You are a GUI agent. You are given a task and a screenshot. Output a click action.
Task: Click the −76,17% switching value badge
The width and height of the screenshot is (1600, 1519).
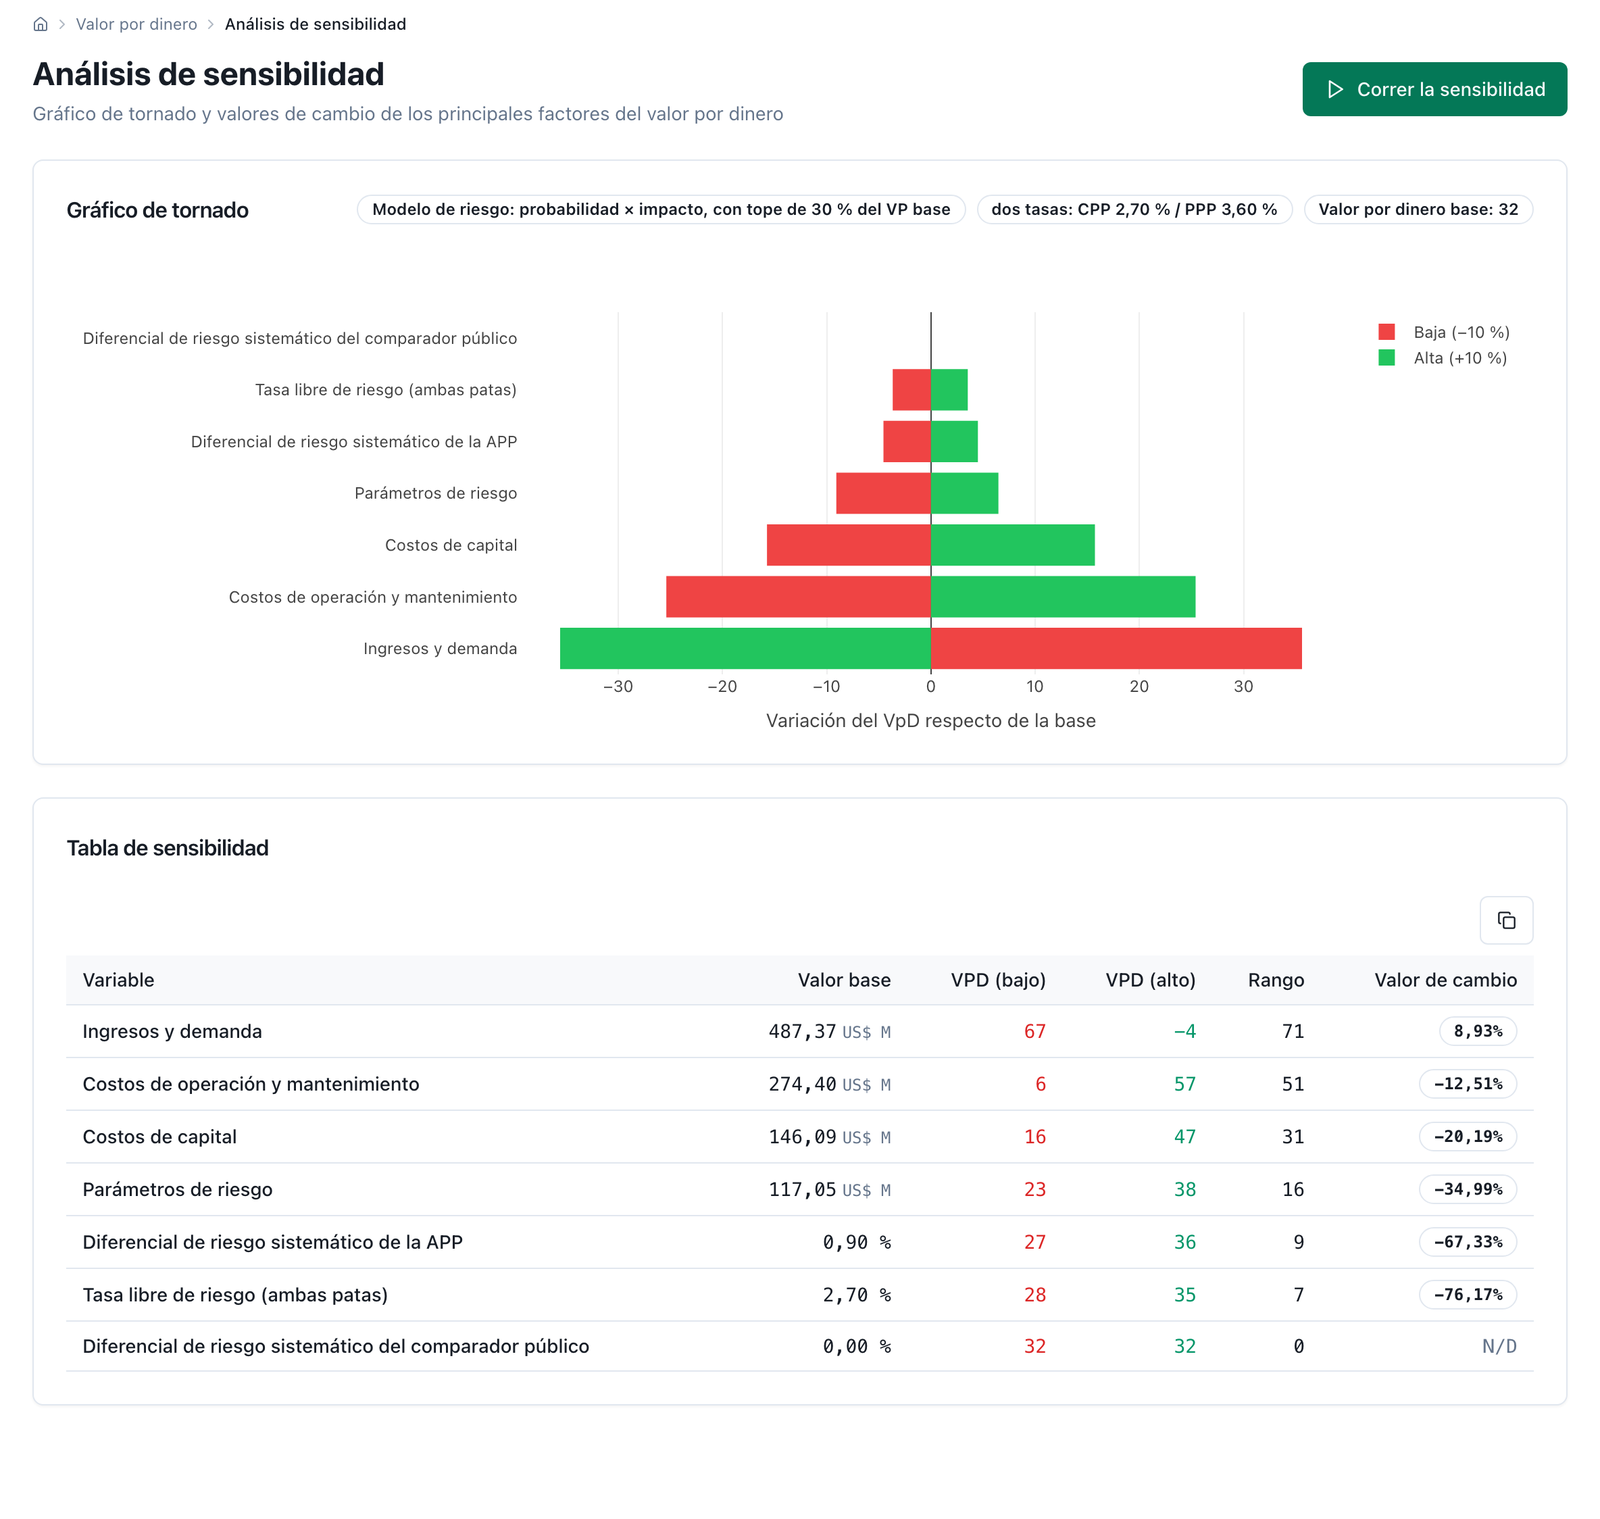click(x=1468, y=1295)
